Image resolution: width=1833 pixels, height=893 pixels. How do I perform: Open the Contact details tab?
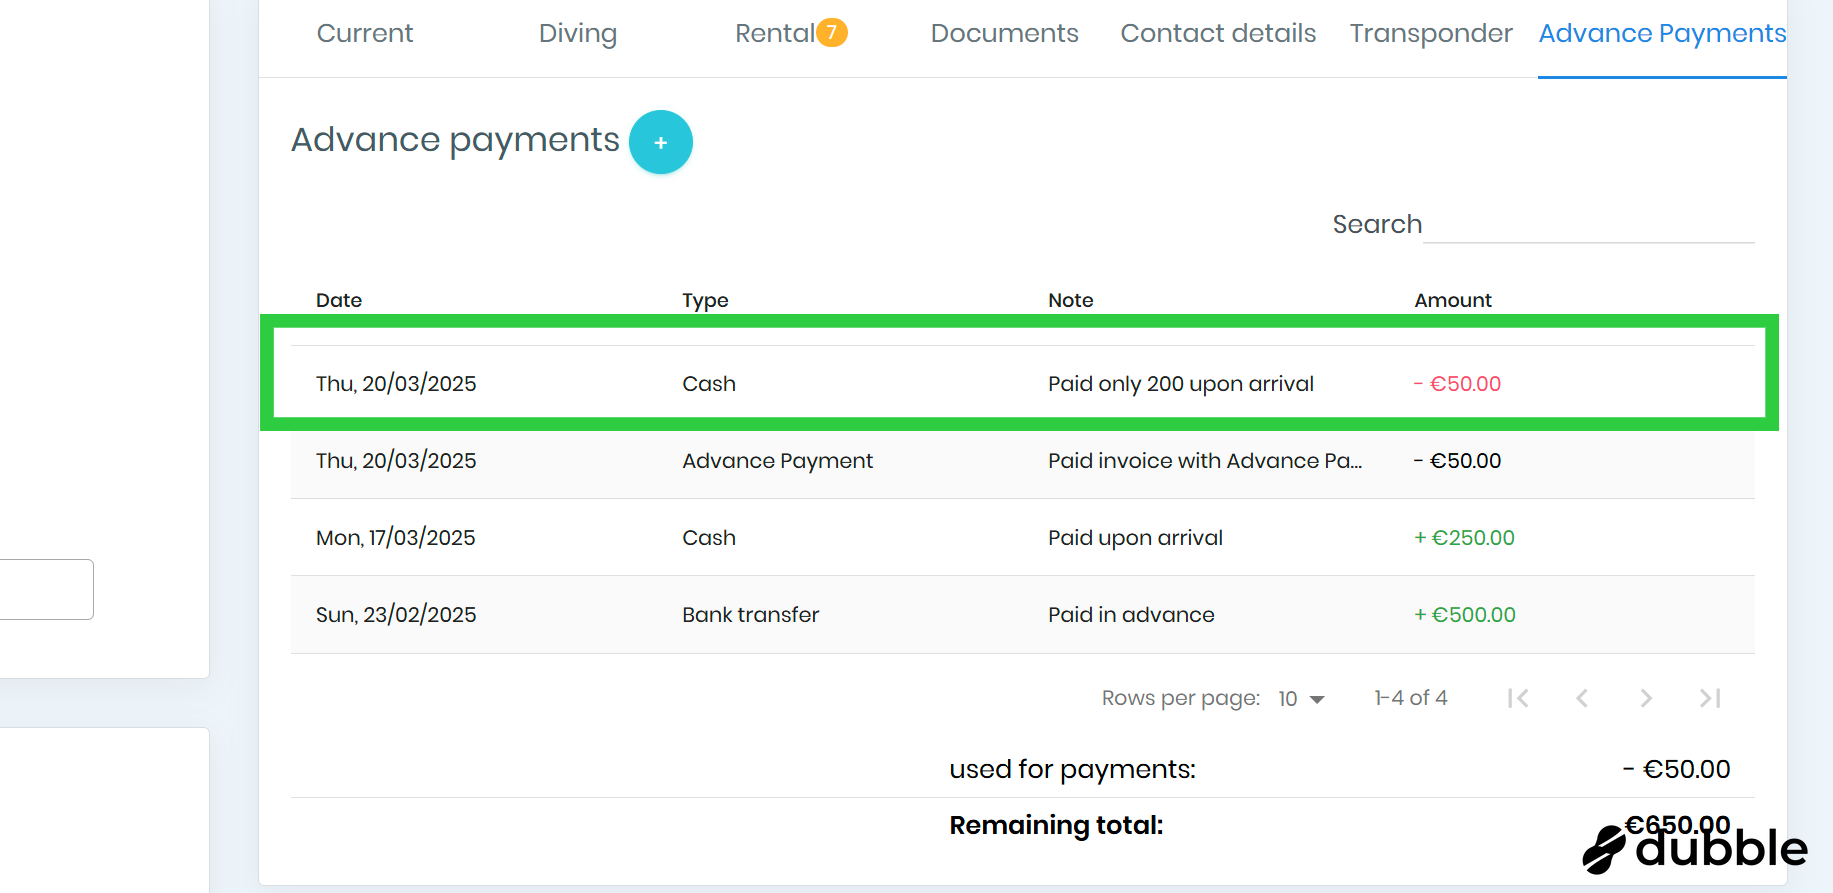pos(1217,34)
